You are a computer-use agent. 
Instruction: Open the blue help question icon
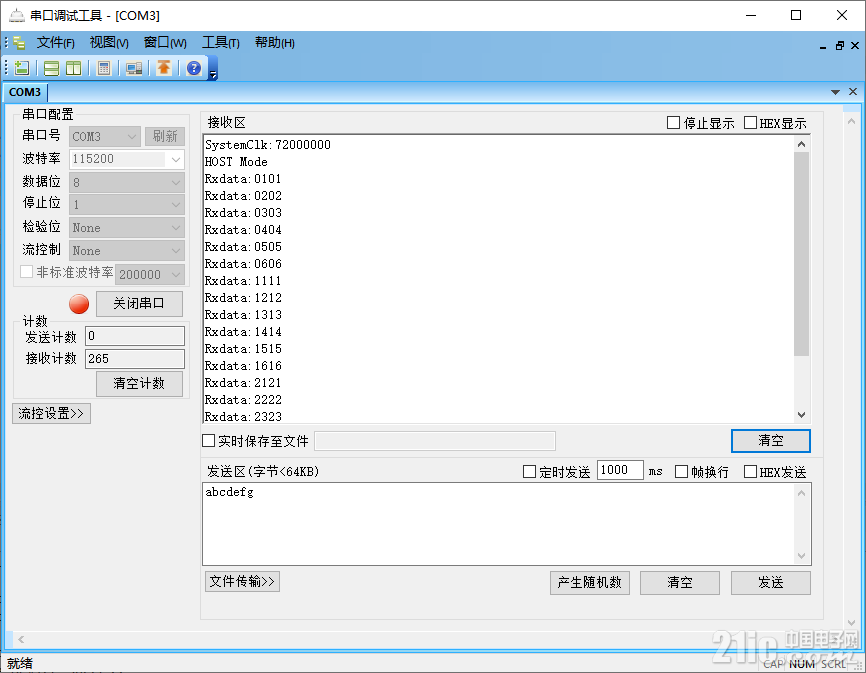pyautogui.click(x=194, y=68)
